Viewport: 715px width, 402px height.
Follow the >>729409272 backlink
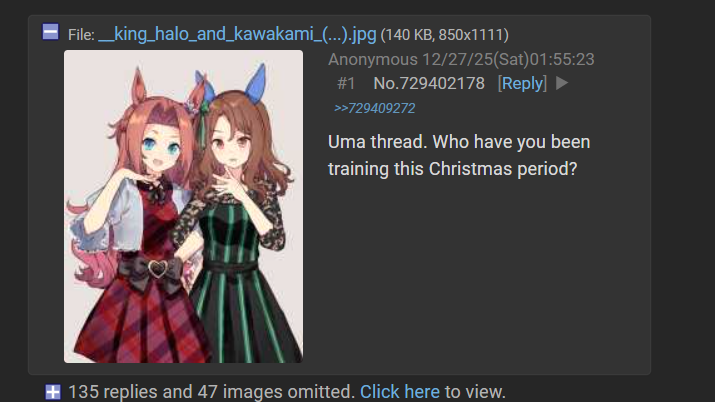[374, 108]
